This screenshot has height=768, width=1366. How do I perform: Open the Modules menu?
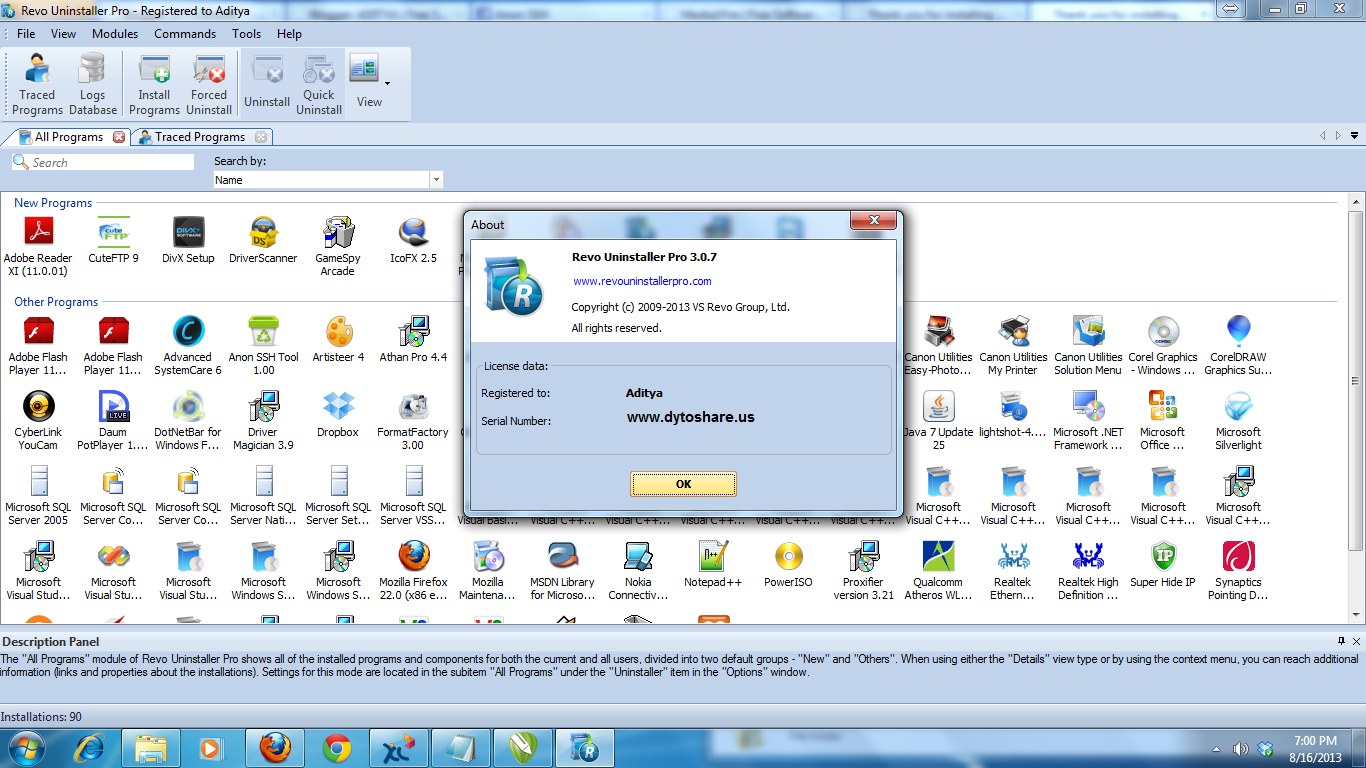pyautogui.click(x=115, y=34)
